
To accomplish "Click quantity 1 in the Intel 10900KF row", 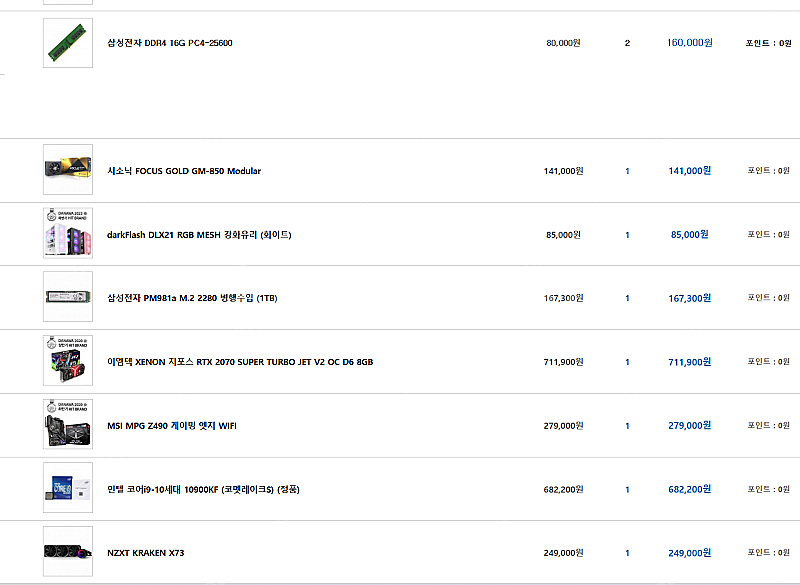I will coord(627,489).
